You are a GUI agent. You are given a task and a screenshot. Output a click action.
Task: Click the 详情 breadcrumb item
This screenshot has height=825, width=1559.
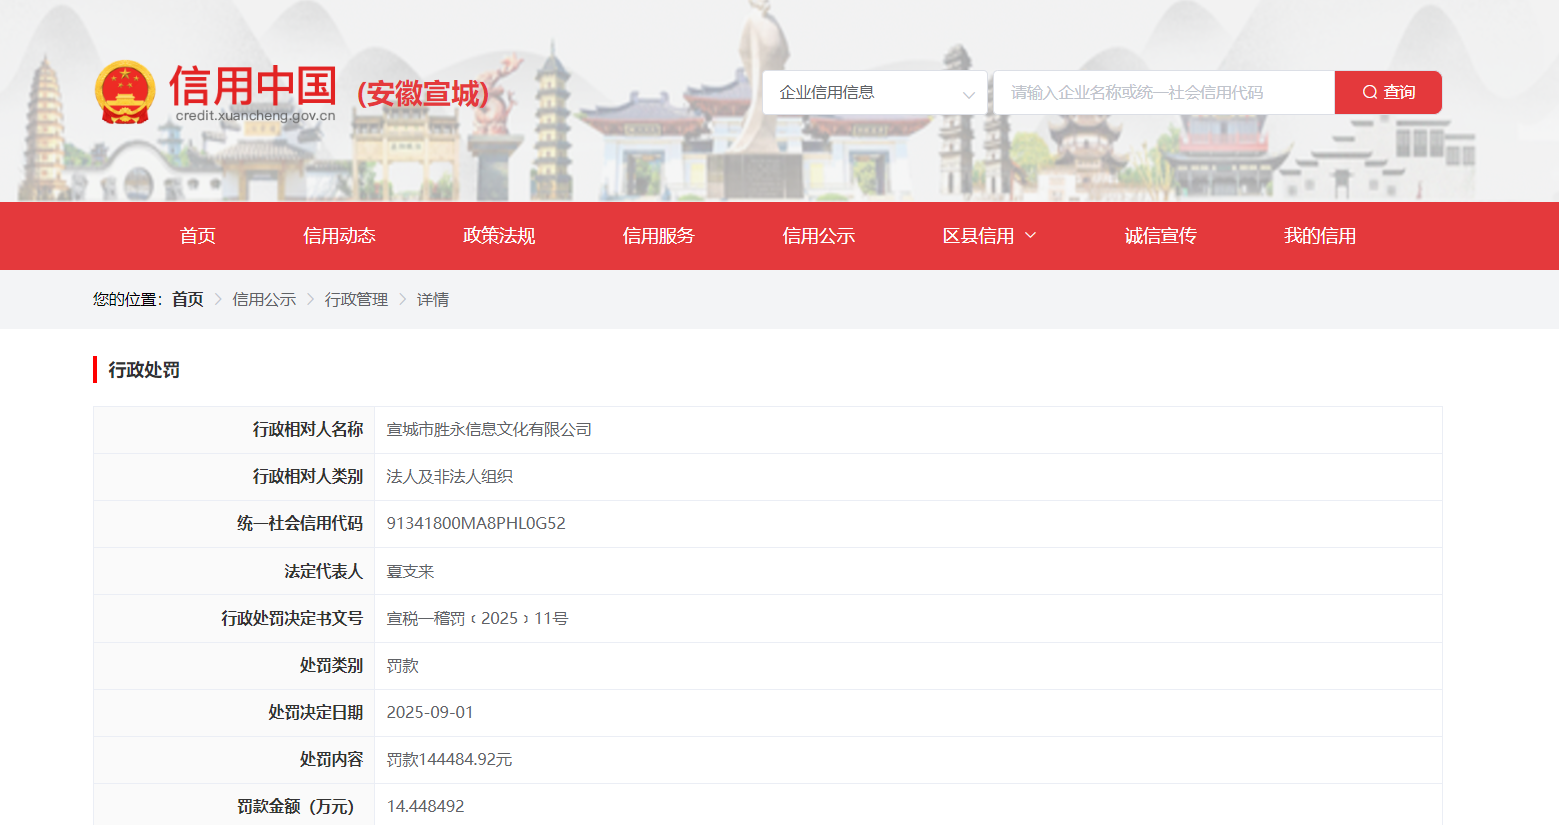coord(433,299)
